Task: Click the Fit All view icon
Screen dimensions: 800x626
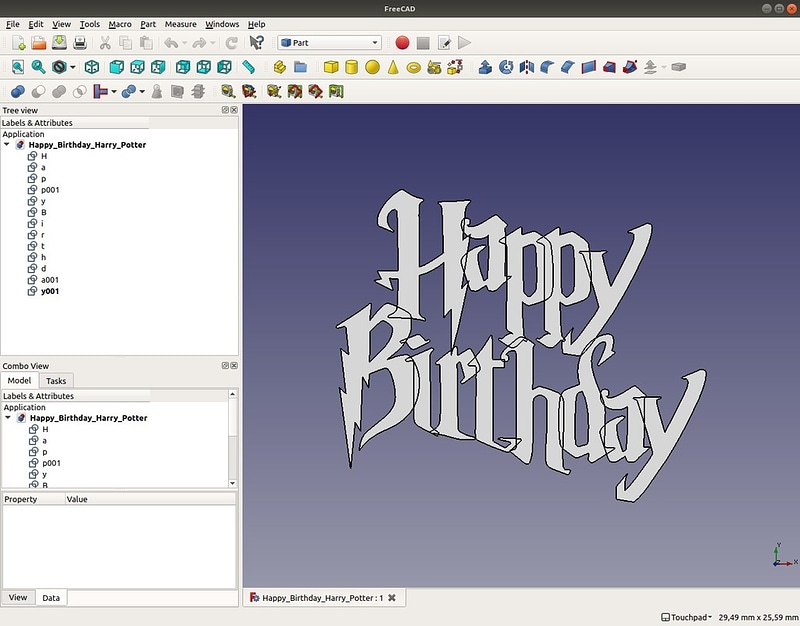Action: [x=18, y=67]
